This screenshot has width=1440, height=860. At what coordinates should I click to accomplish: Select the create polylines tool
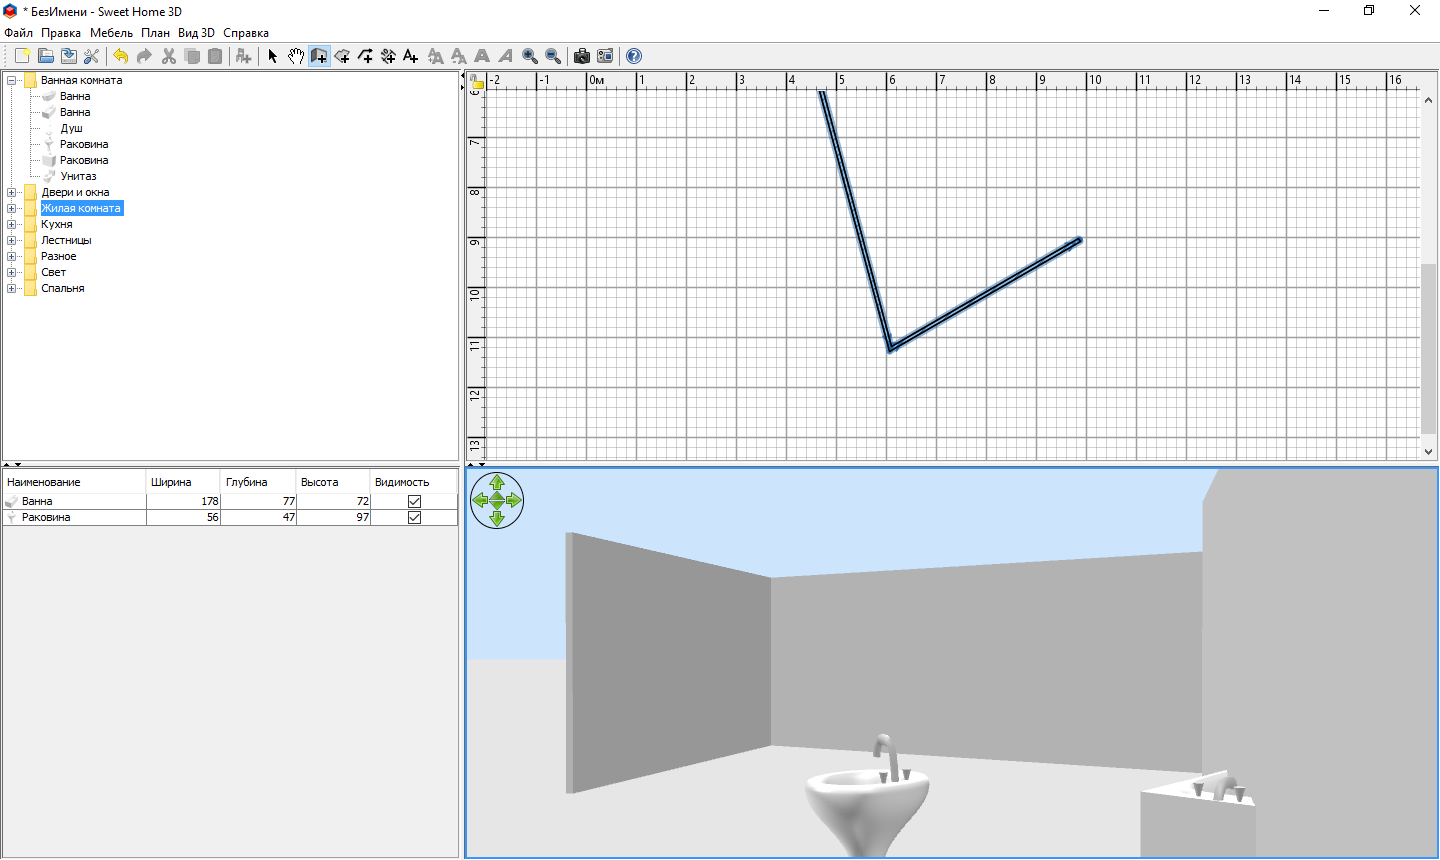point(365,56)
